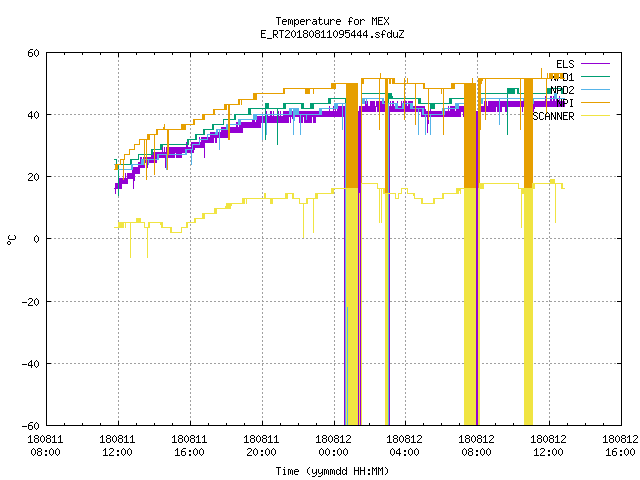
Task: Click the x-axis tick label 180812 00:00
Action: coord(333,446)
